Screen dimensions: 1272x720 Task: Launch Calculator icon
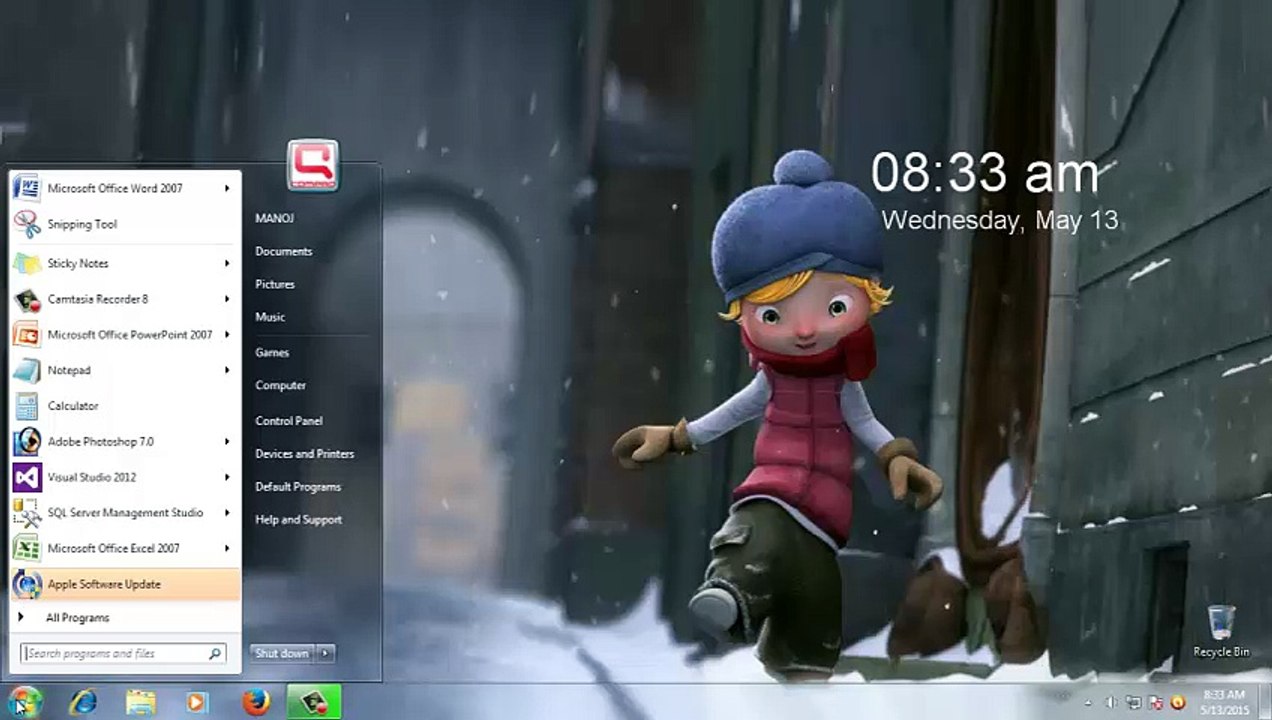point(27,406)
